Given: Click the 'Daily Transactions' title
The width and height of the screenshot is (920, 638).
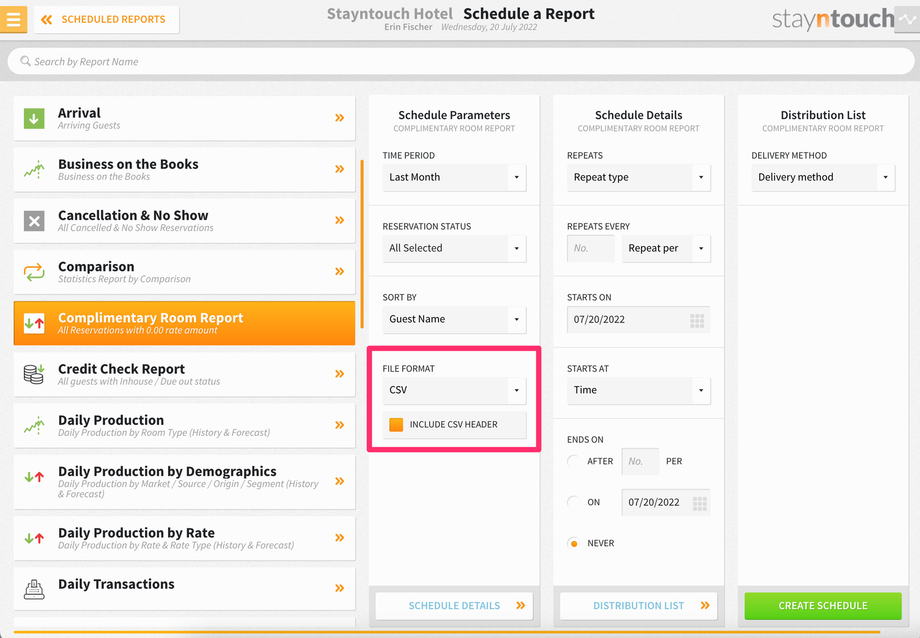Looking at the screenshot, I should pyautogui.click(x=116, y=584).
